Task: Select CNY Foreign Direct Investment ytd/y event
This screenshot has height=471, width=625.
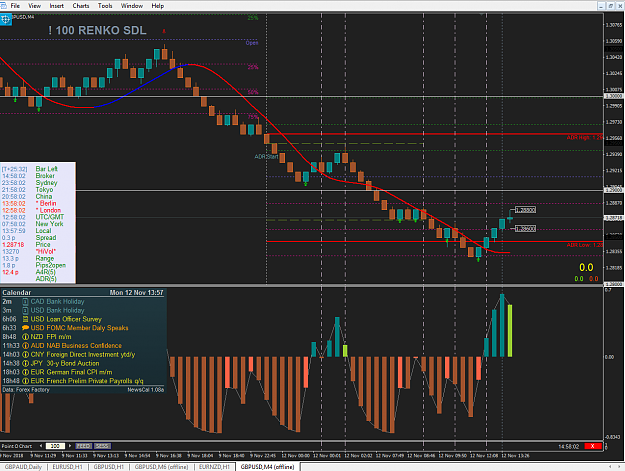Action: [x=83, y=354]
